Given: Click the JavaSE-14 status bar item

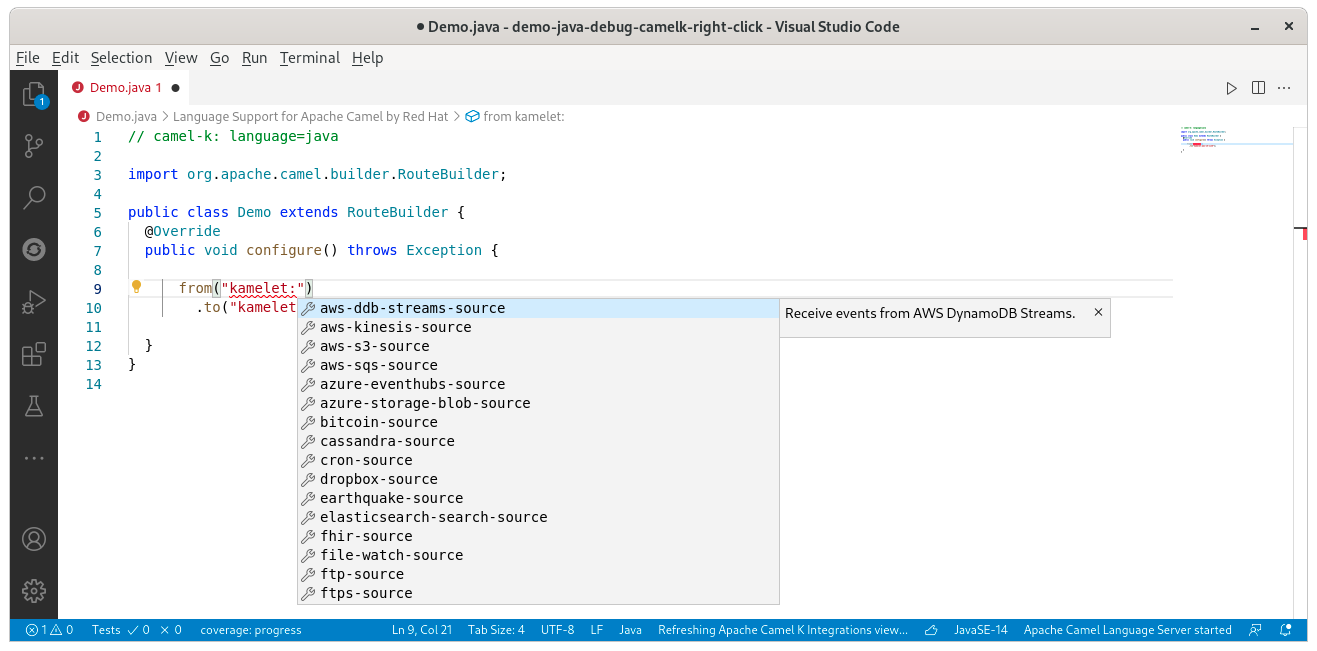Looking at the screenshot, I should coord(980,630).
